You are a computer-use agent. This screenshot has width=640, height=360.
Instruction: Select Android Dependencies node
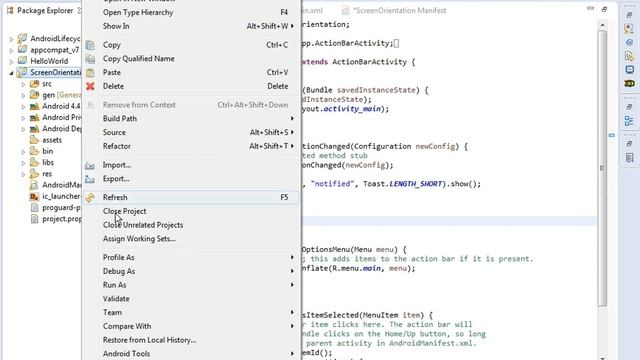pos(61,129)
